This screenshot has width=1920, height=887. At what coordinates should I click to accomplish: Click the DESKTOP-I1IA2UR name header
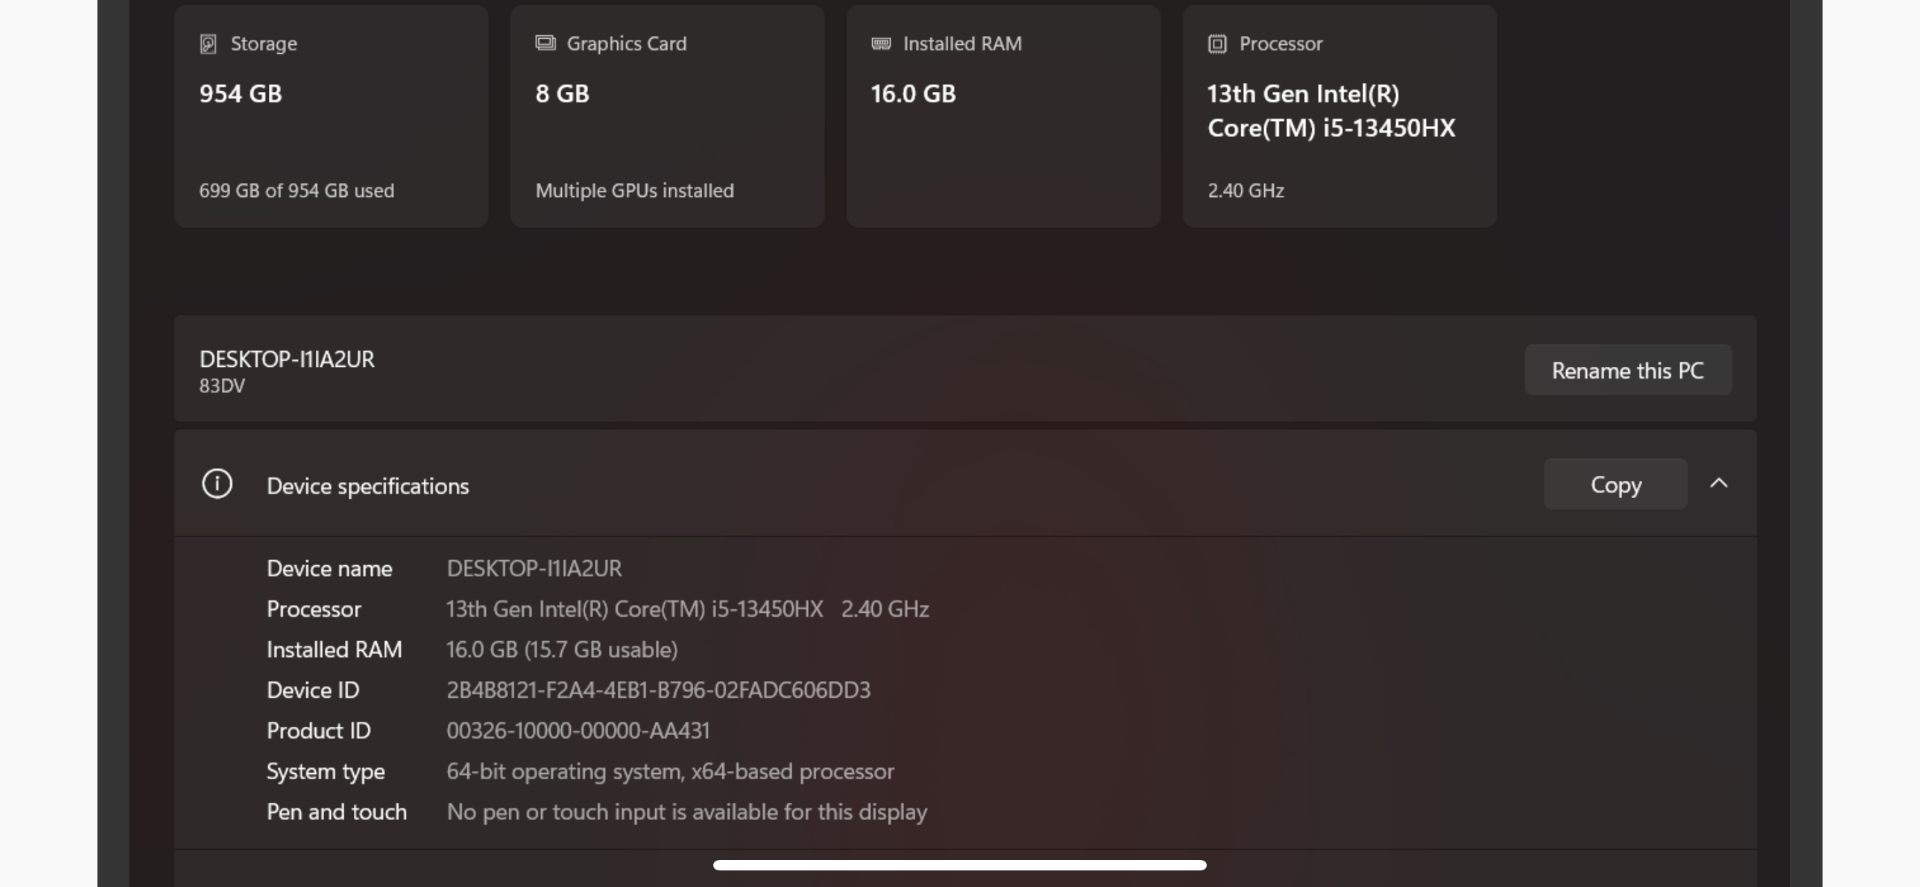(287, 359)
